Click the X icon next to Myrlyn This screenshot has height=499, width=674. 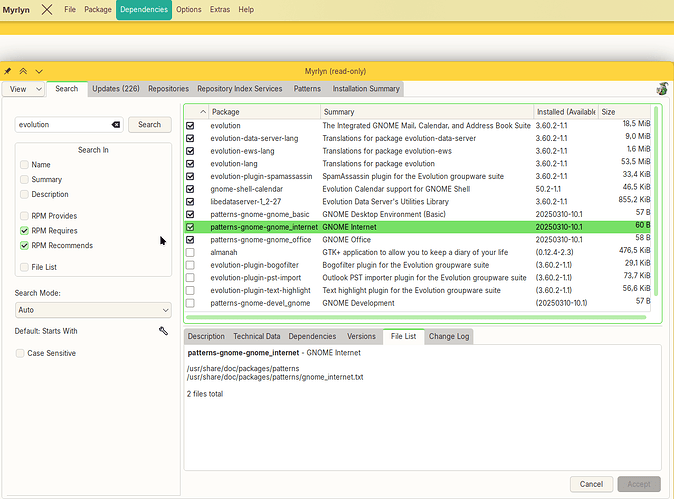(47, 9)
